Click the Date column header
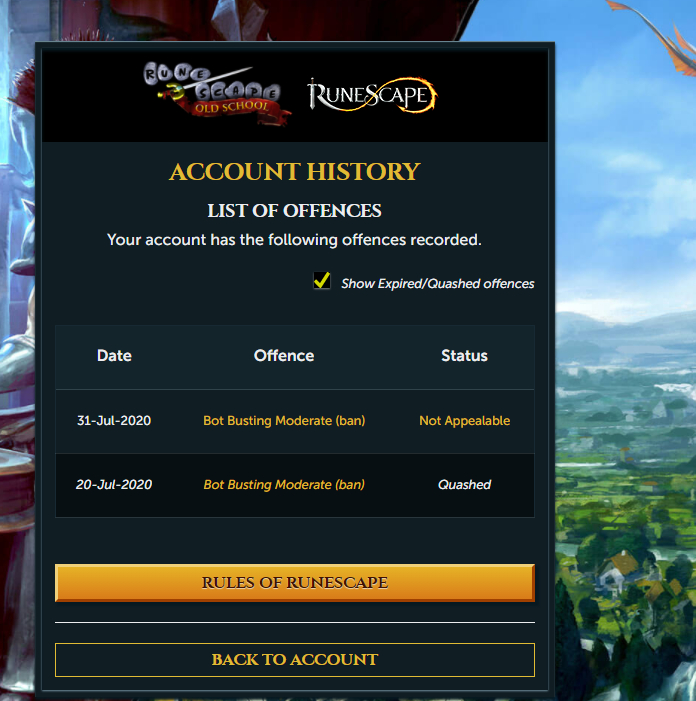 pos(114,355)
